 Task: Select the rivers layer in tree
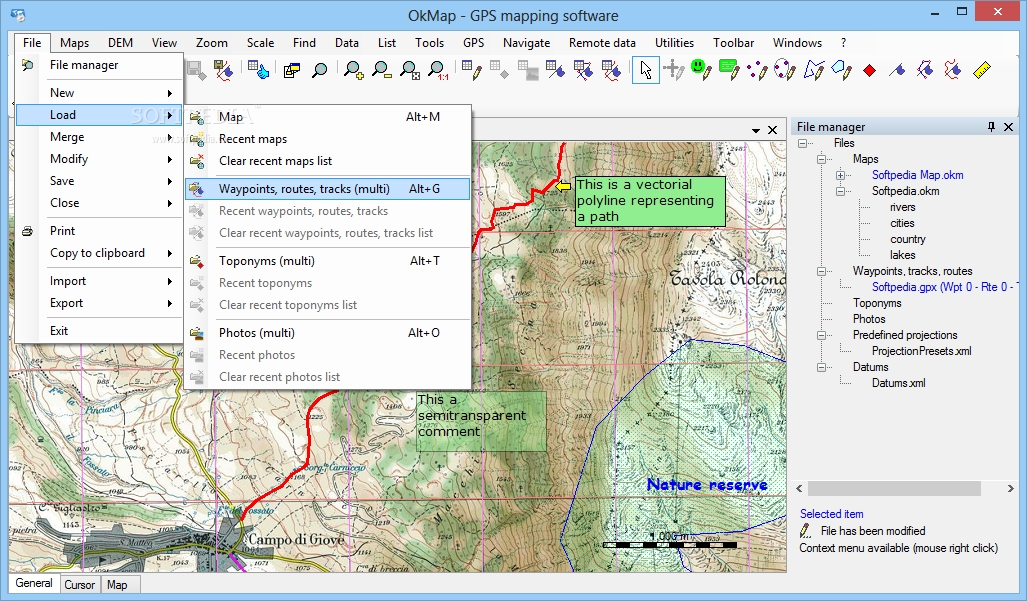(x=903, y=207)
